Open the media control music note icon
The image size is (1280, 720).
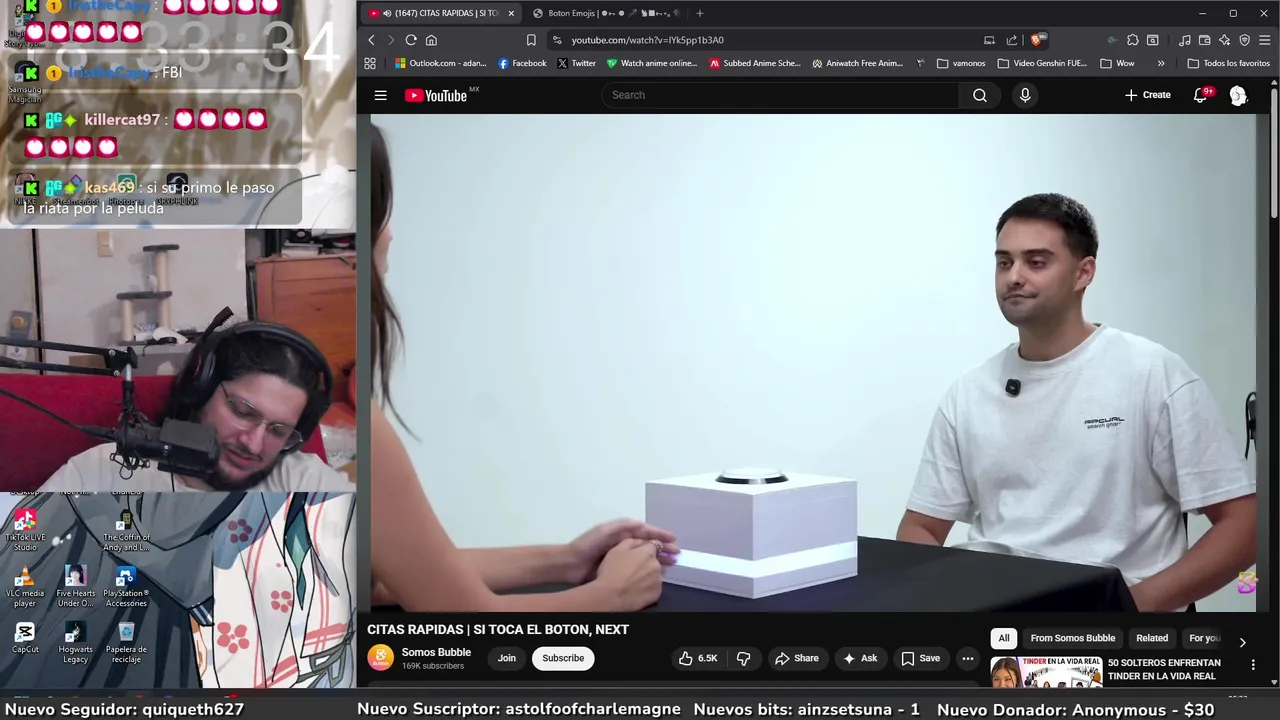click(1185, 40)
